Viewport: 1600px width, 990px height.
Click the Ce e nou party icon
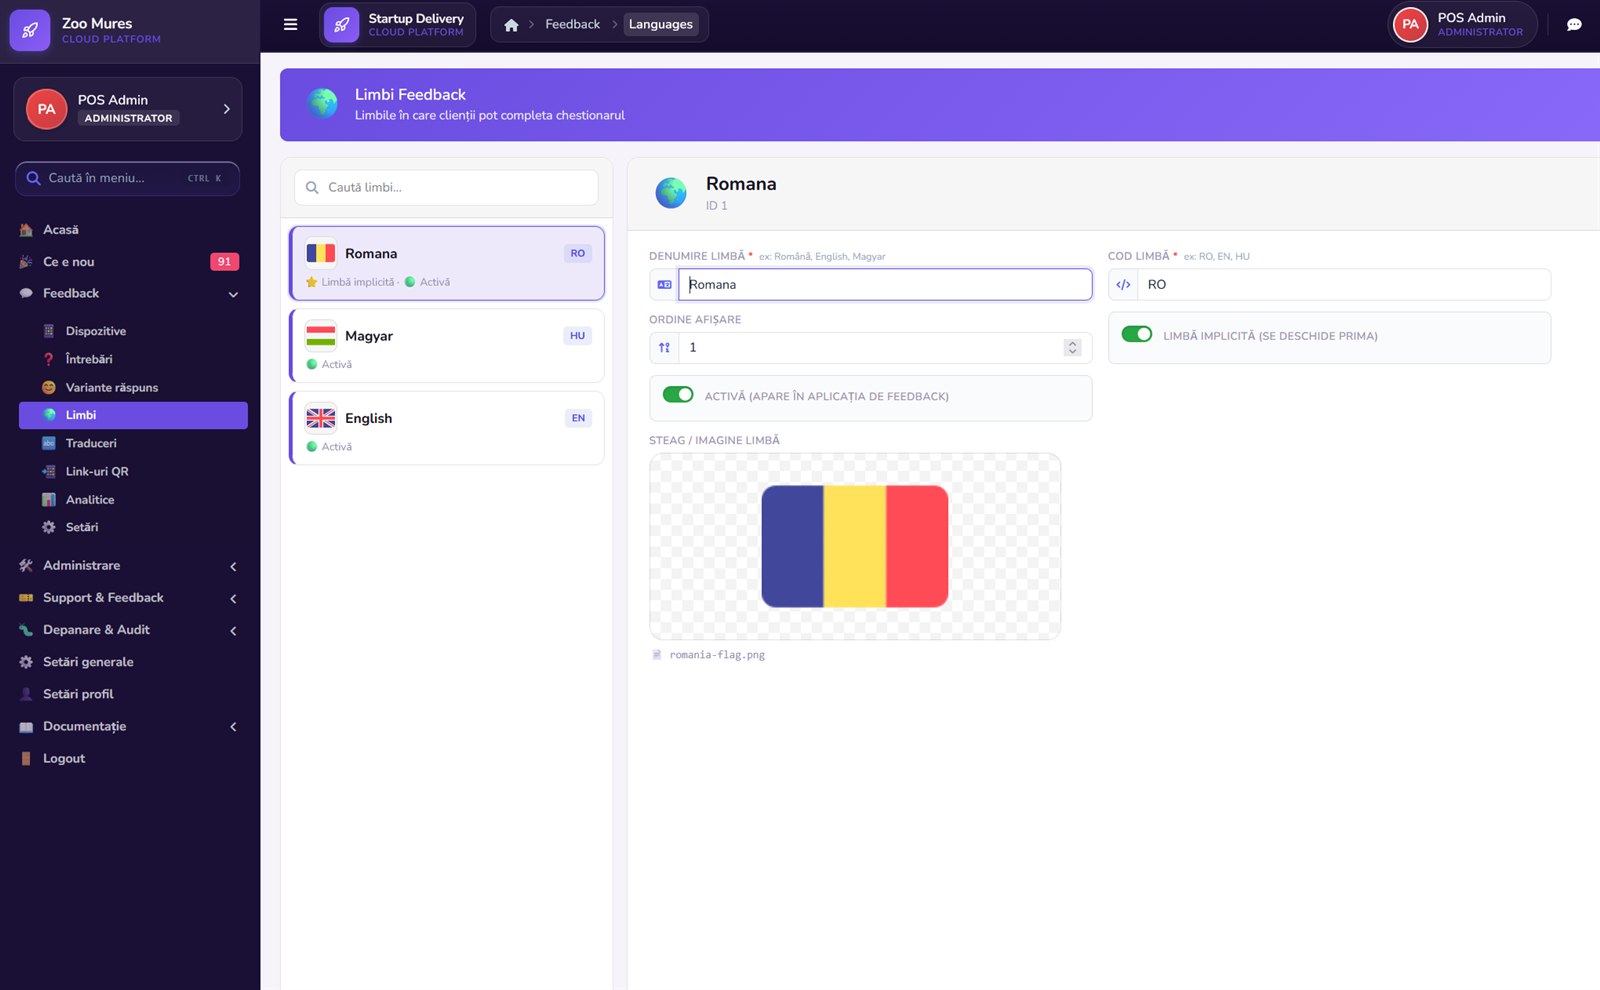pyautogui.click(x=26, y=262)
